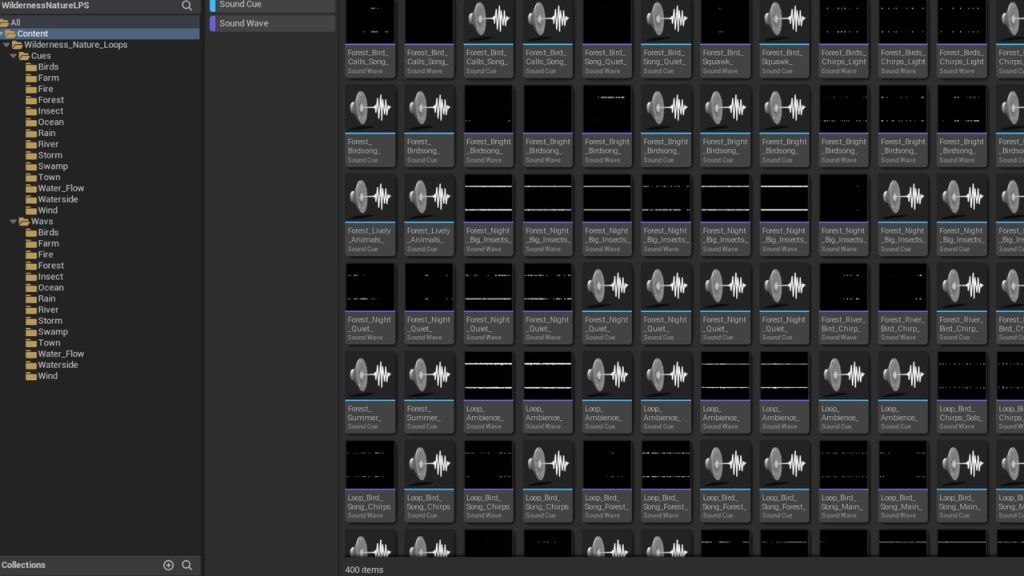Click the Collections search magnifier icon
This screenshot has height=576, width=1024.
(187, 565)
